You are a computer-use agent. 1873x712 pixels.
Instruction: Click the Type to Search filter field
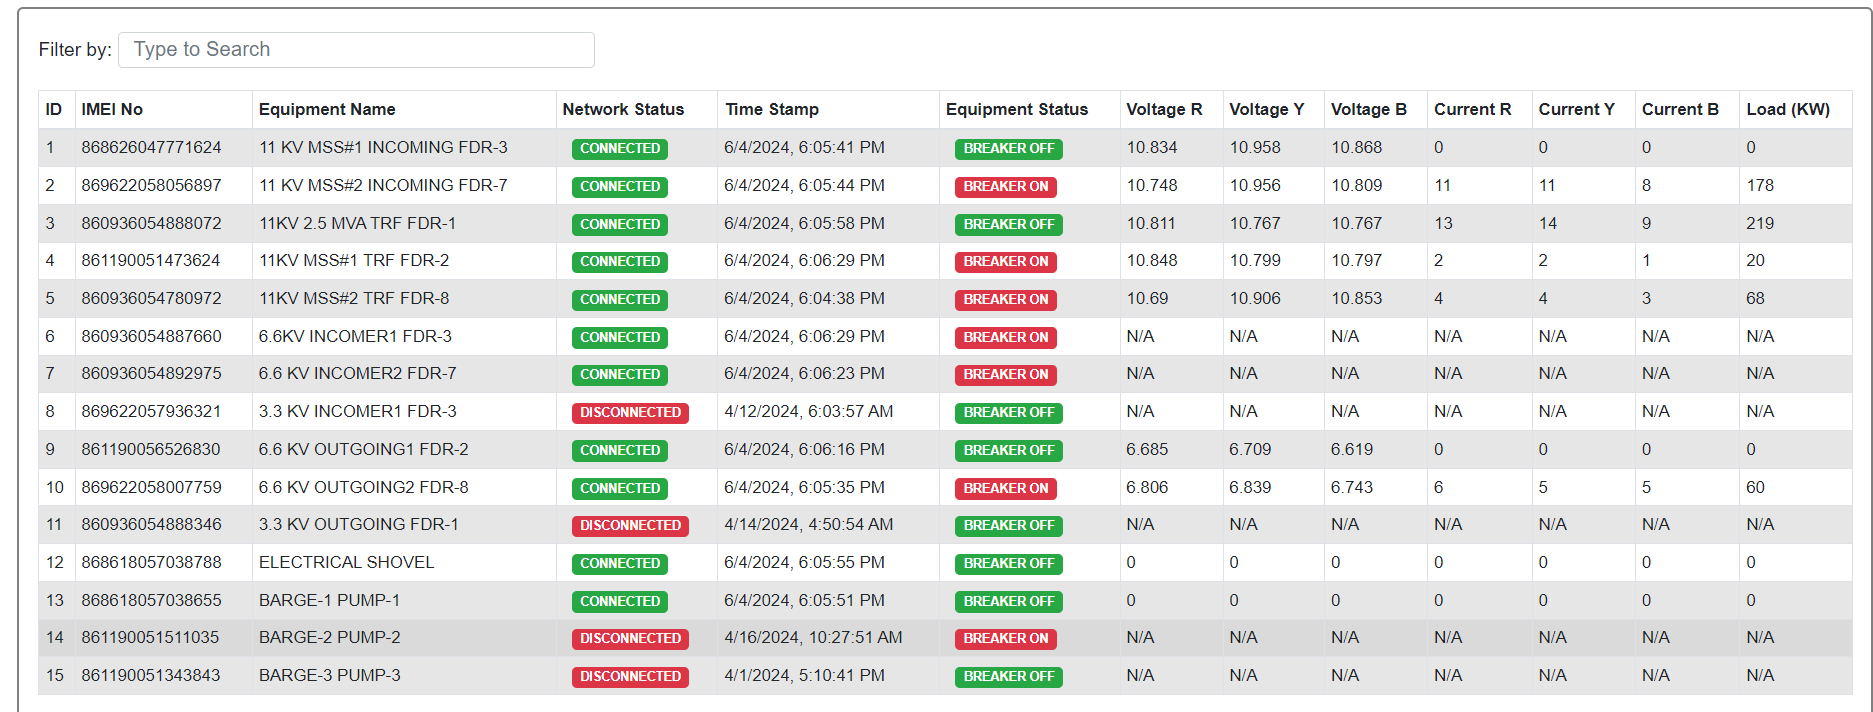point(356,50)
